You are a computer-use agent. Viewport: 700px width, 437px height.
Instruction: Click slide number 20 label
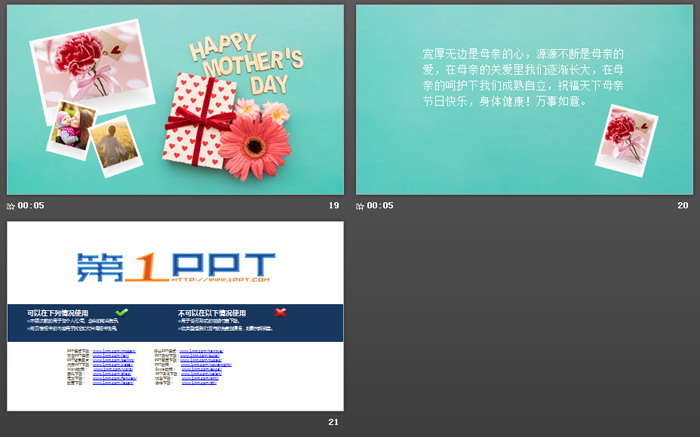[x=683, y=205]
